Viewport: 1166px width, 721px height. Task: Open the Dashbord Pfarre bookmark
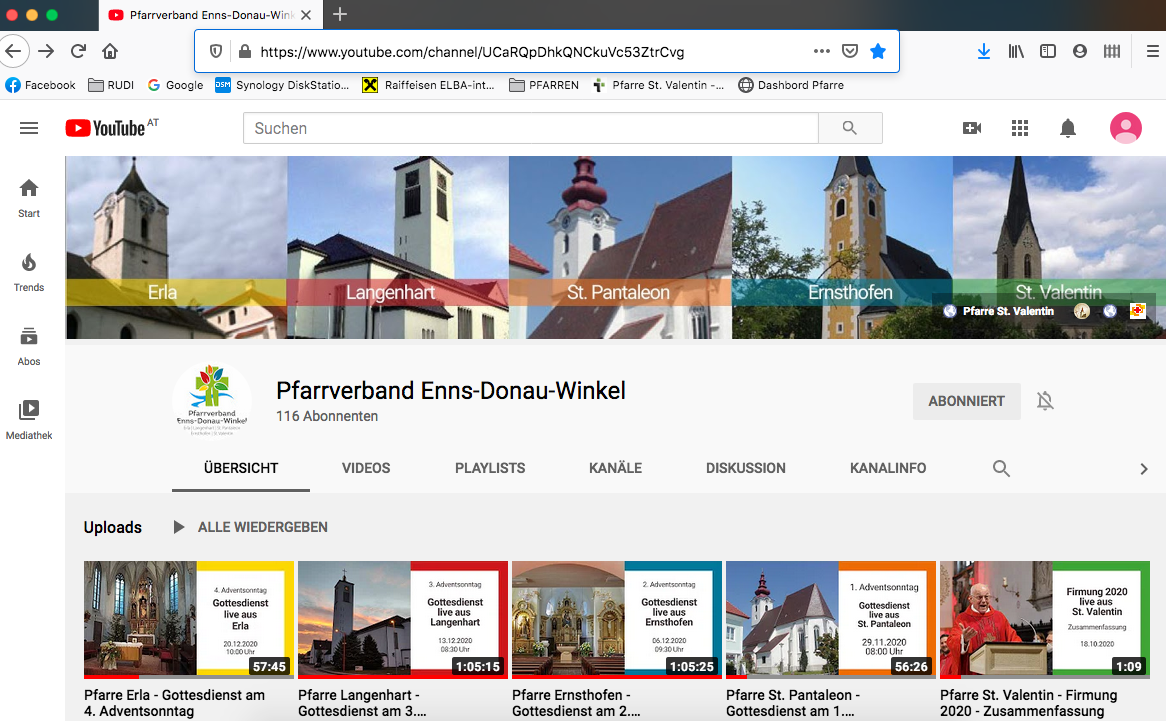click(791, 85)
